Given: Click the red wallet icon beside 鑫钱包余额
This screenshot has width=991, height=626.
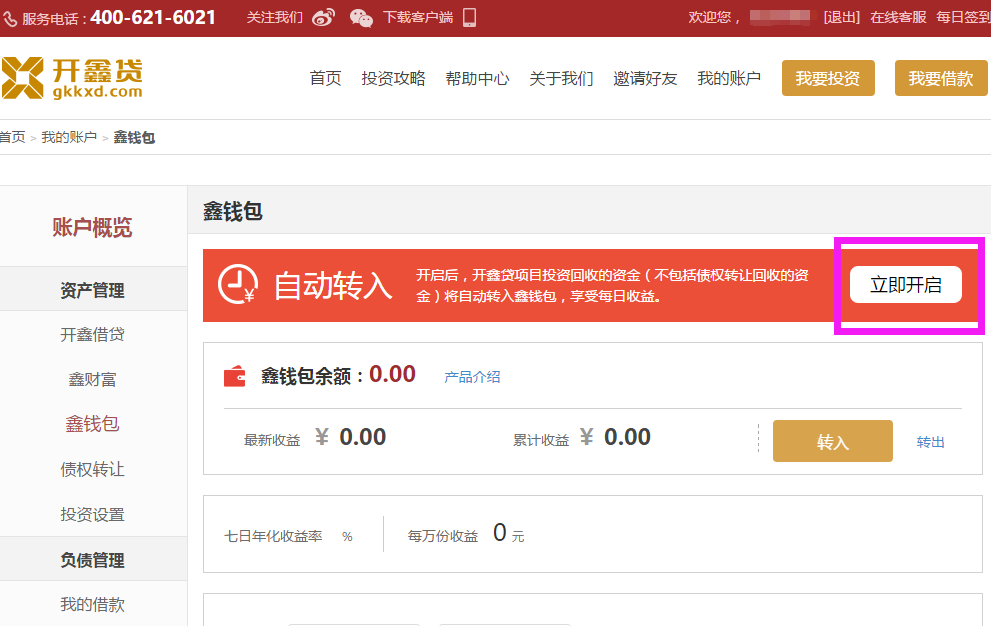Looking at the screenshot, I should pyautogui.click(x=234, y=376).
